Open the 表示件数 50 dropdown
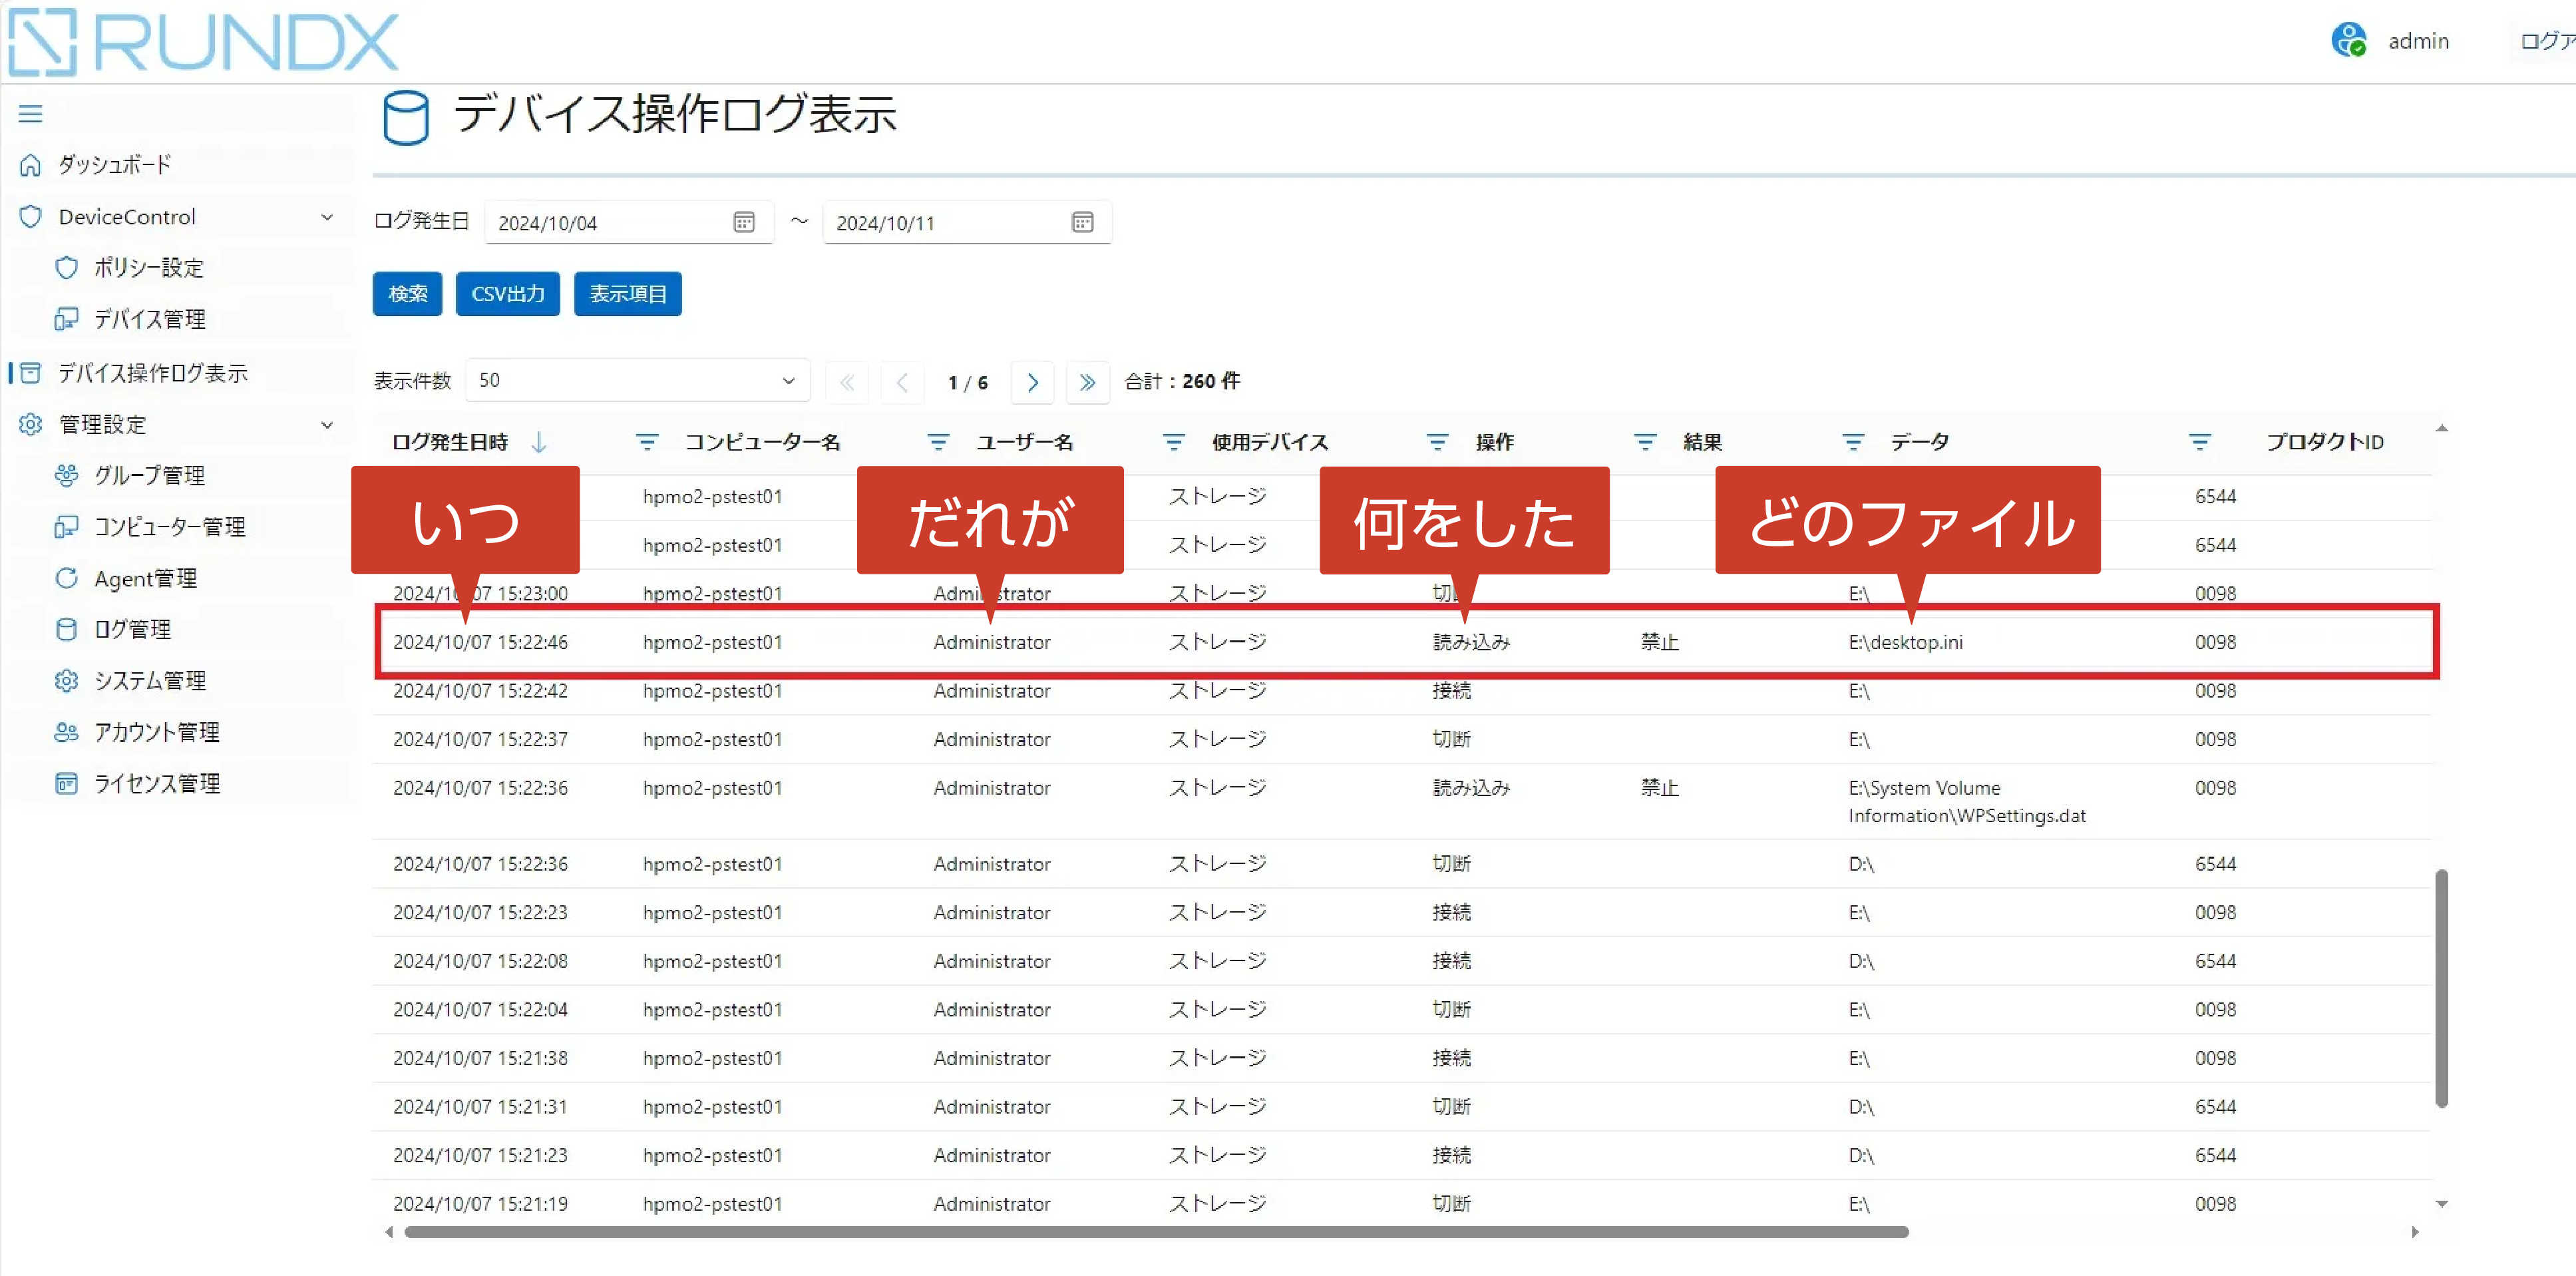 tap(637, 381)
